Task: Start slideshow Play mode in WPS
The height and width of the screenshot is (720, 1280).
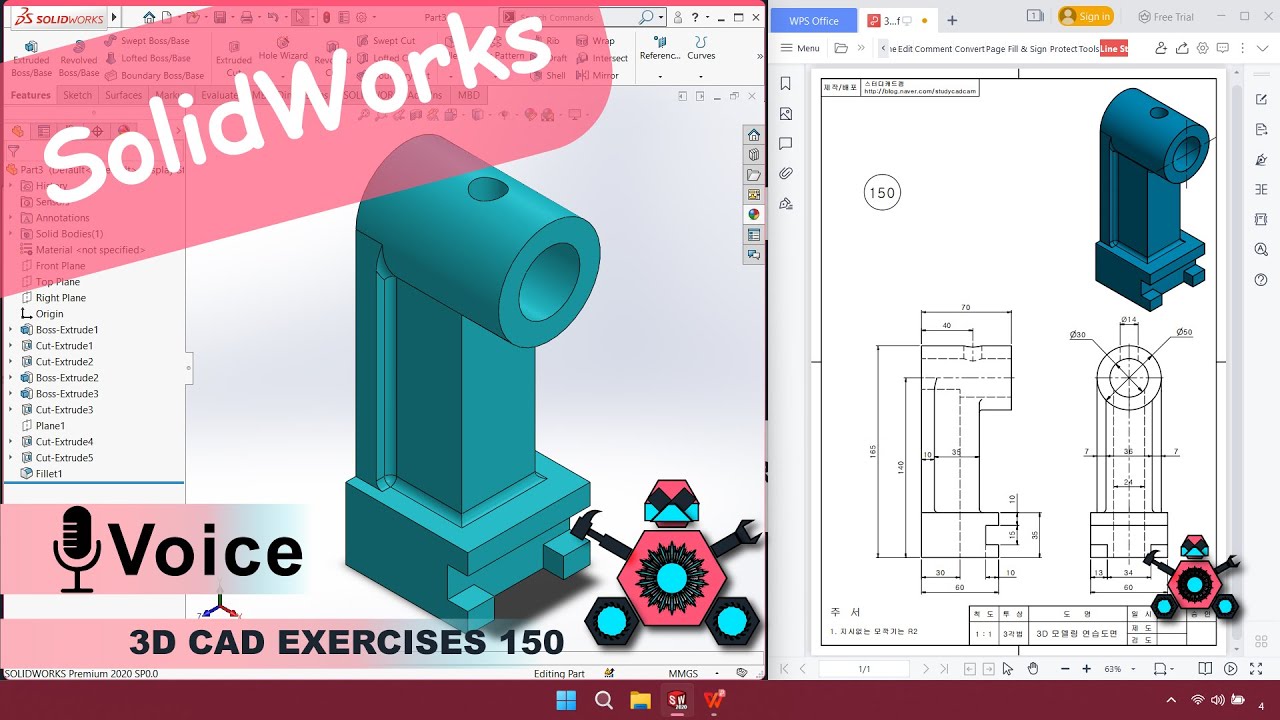Action: click(x=1231, y=668)
